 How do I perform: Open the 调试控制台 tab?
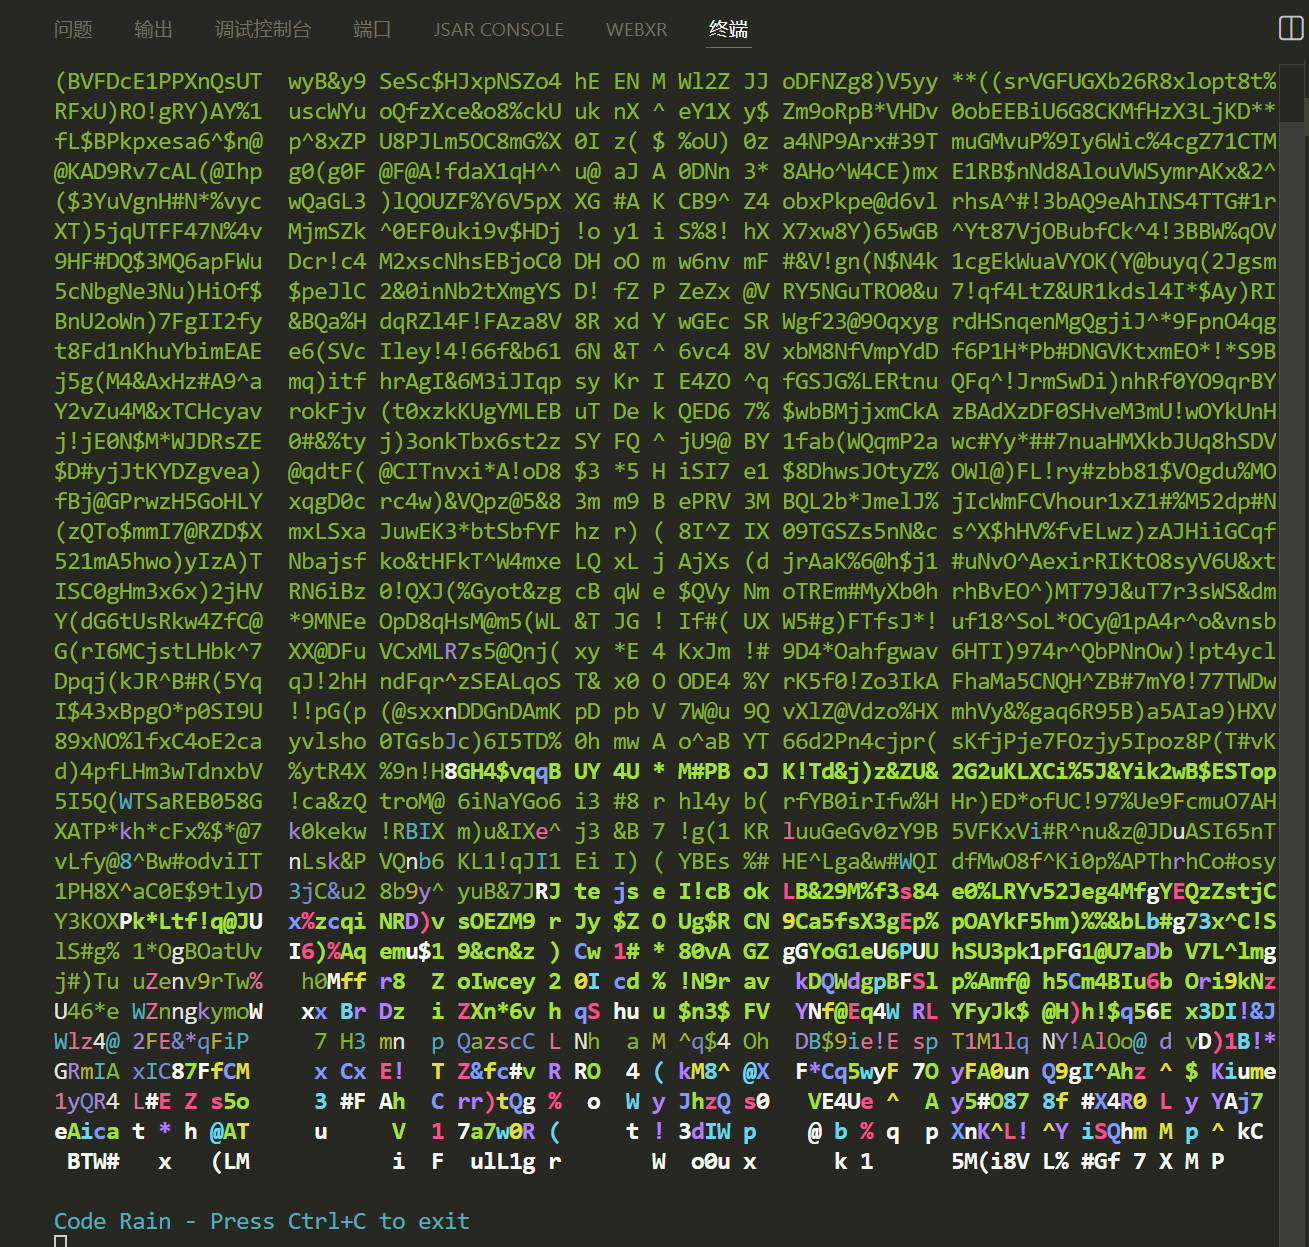point(263,30)
